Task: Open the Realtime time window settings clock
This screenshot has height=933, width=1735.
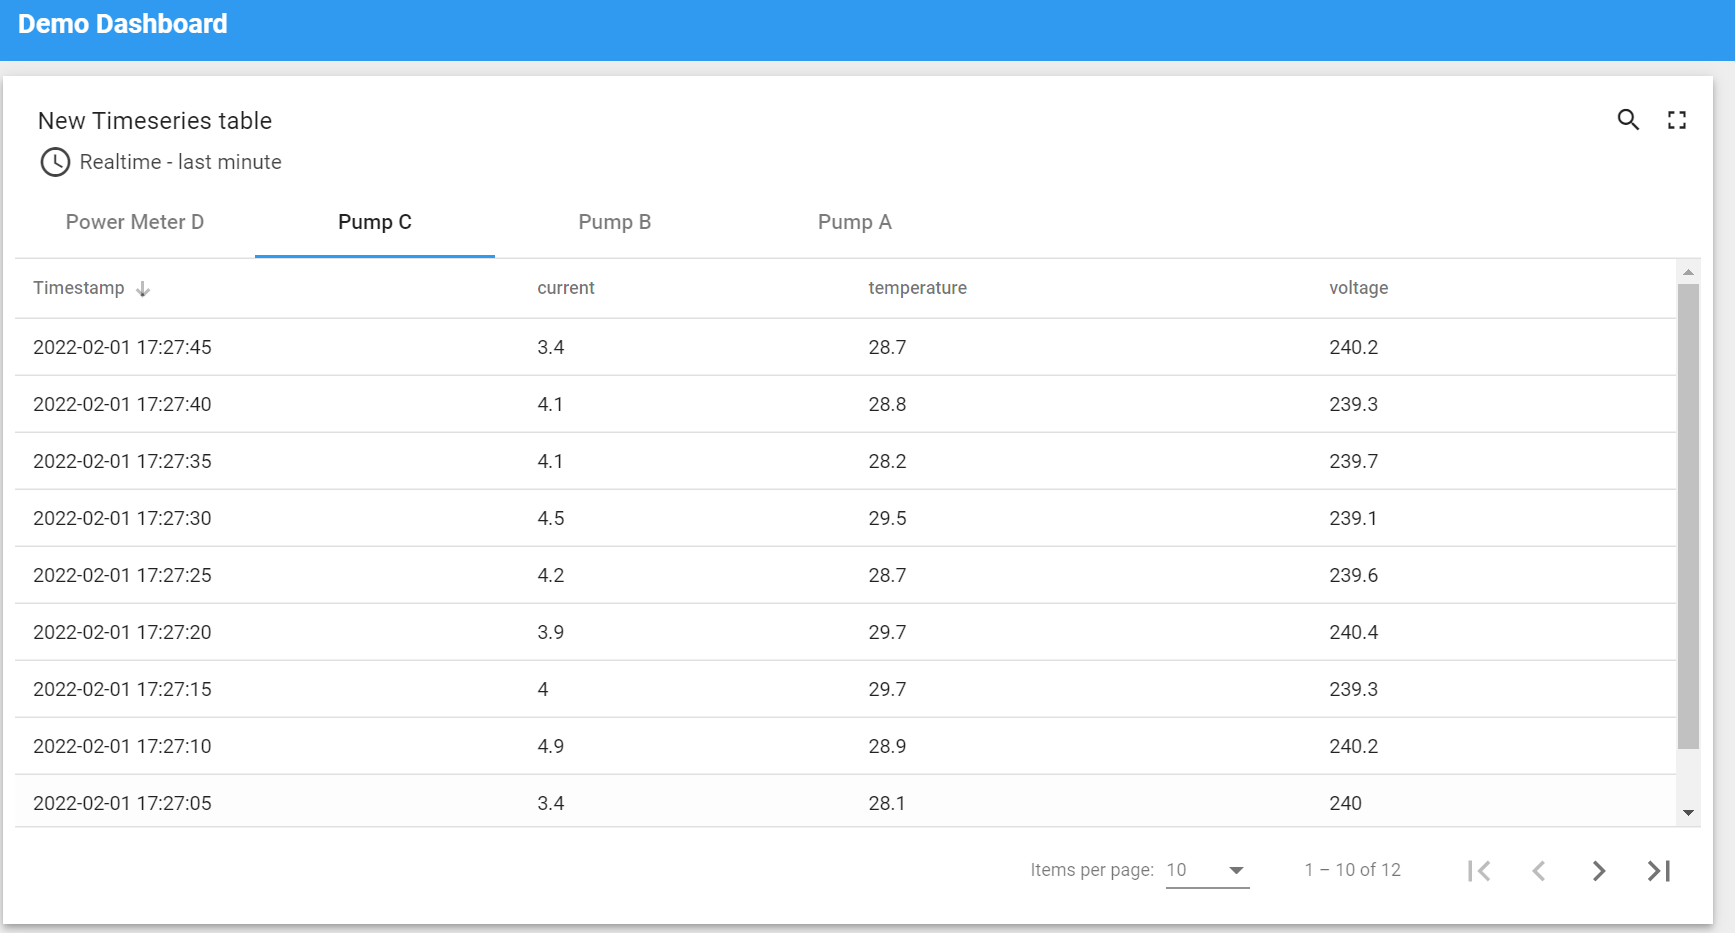Action: (x=55, y=162)
